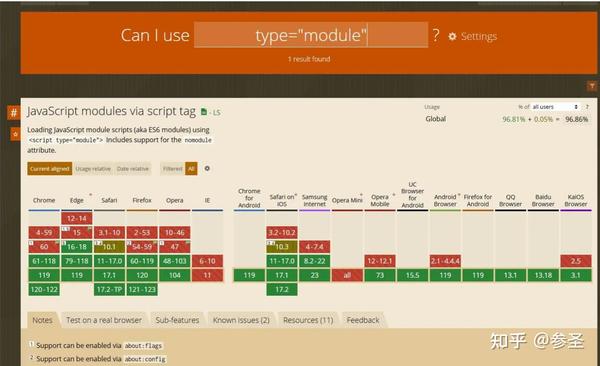Click the filter icon at right edge
The image size is (600, 366).
click(x=592, y=86)
